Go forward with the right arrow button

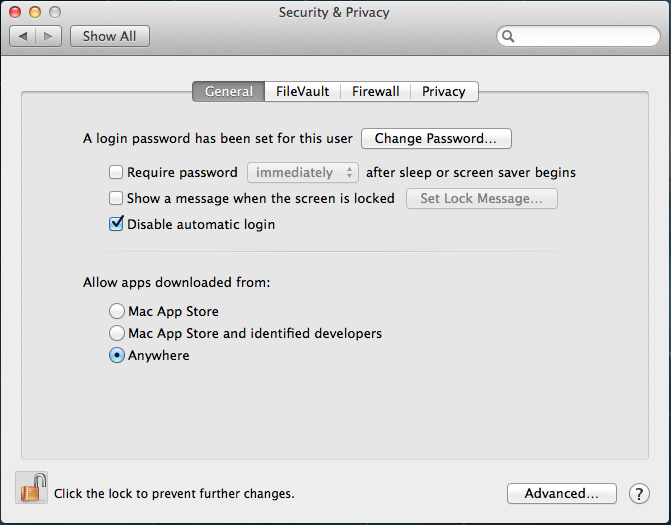(49, 36)
